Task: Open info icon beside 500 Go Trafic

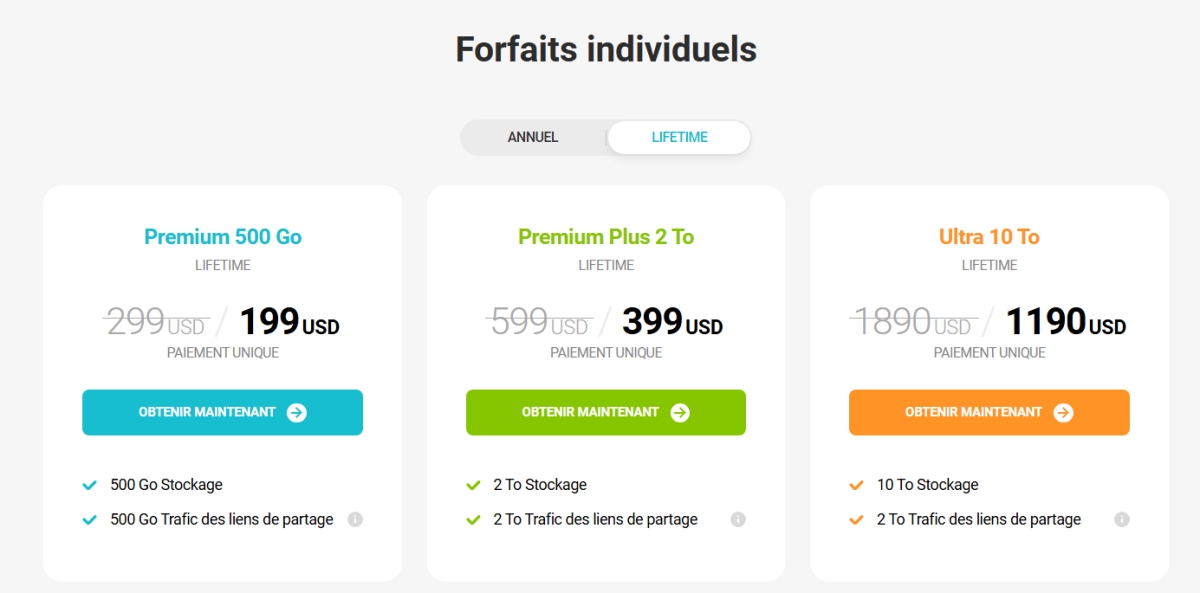Action: coord(355,519)
